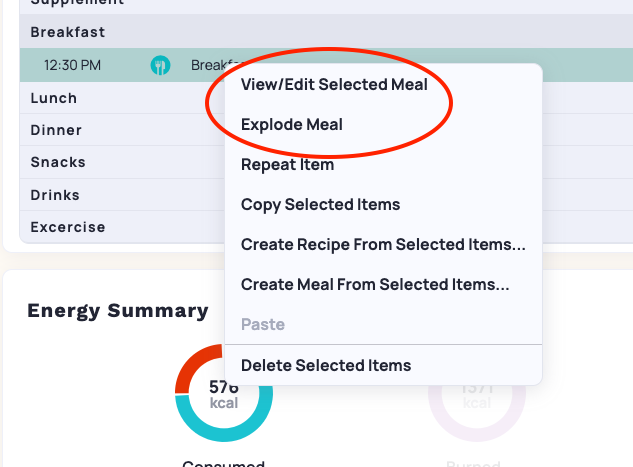This screenshot has height=467, width=633.
Task: Click the Energy Summary heading
Action: click(118, 311)
